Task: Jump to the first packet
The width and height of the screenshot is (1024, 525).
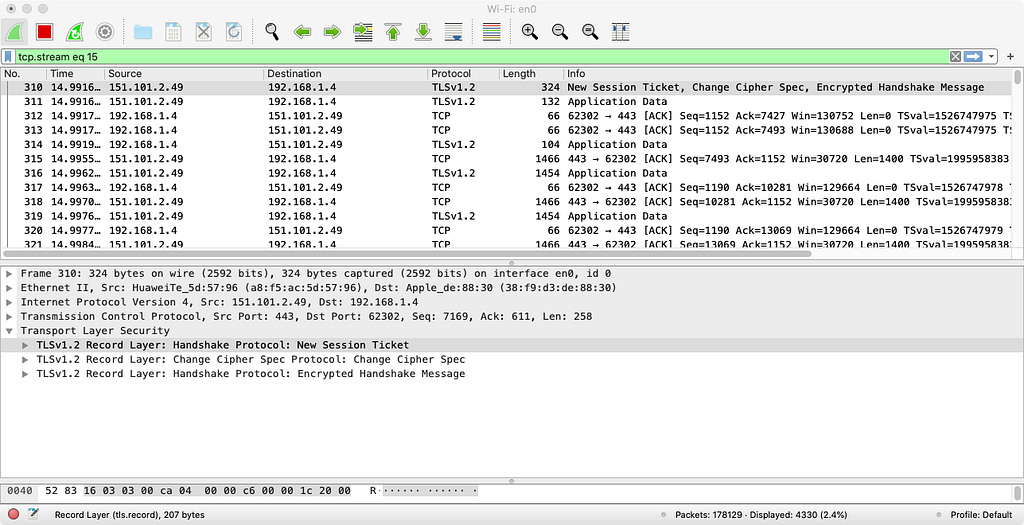Action: (392, 31)
